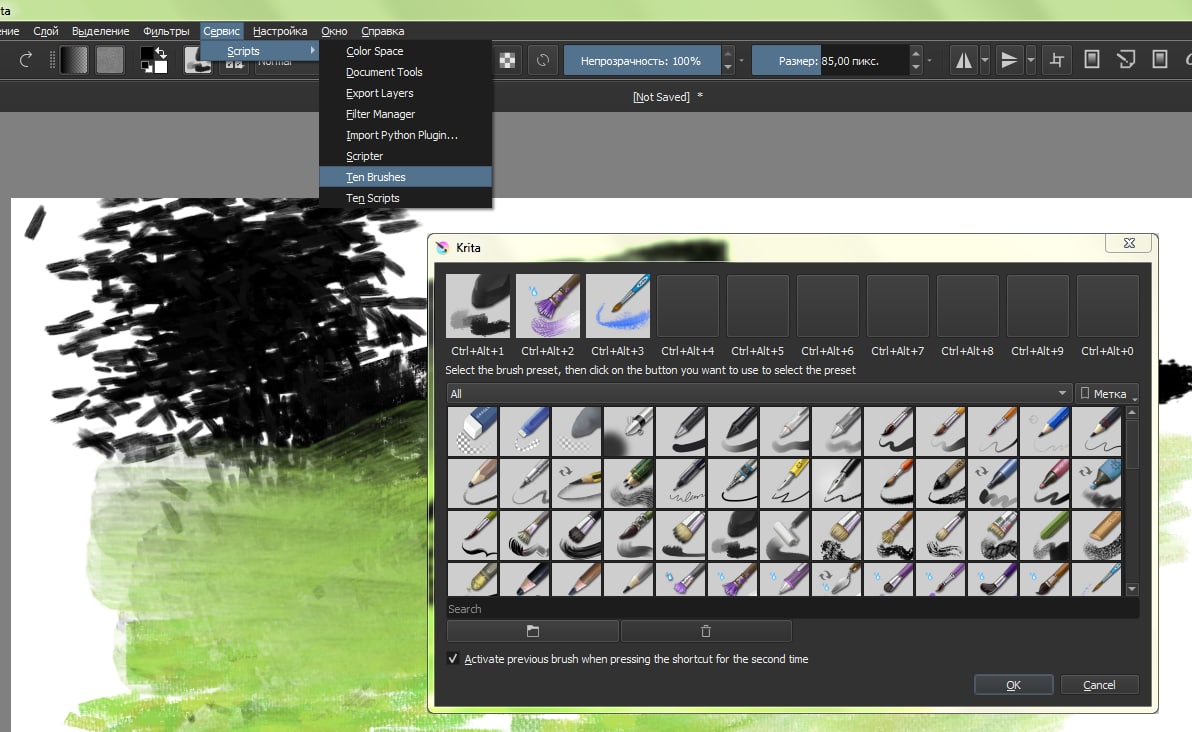Select Ten Brushes menu entry
Viewport: 1192px width, 732px height.
(405, 177)
